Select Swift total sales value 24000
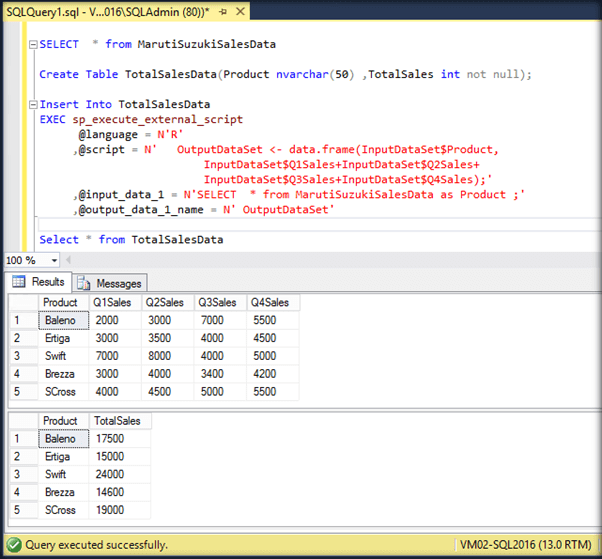The width and height of the screenshot is (602, 559). click(112, 475)
